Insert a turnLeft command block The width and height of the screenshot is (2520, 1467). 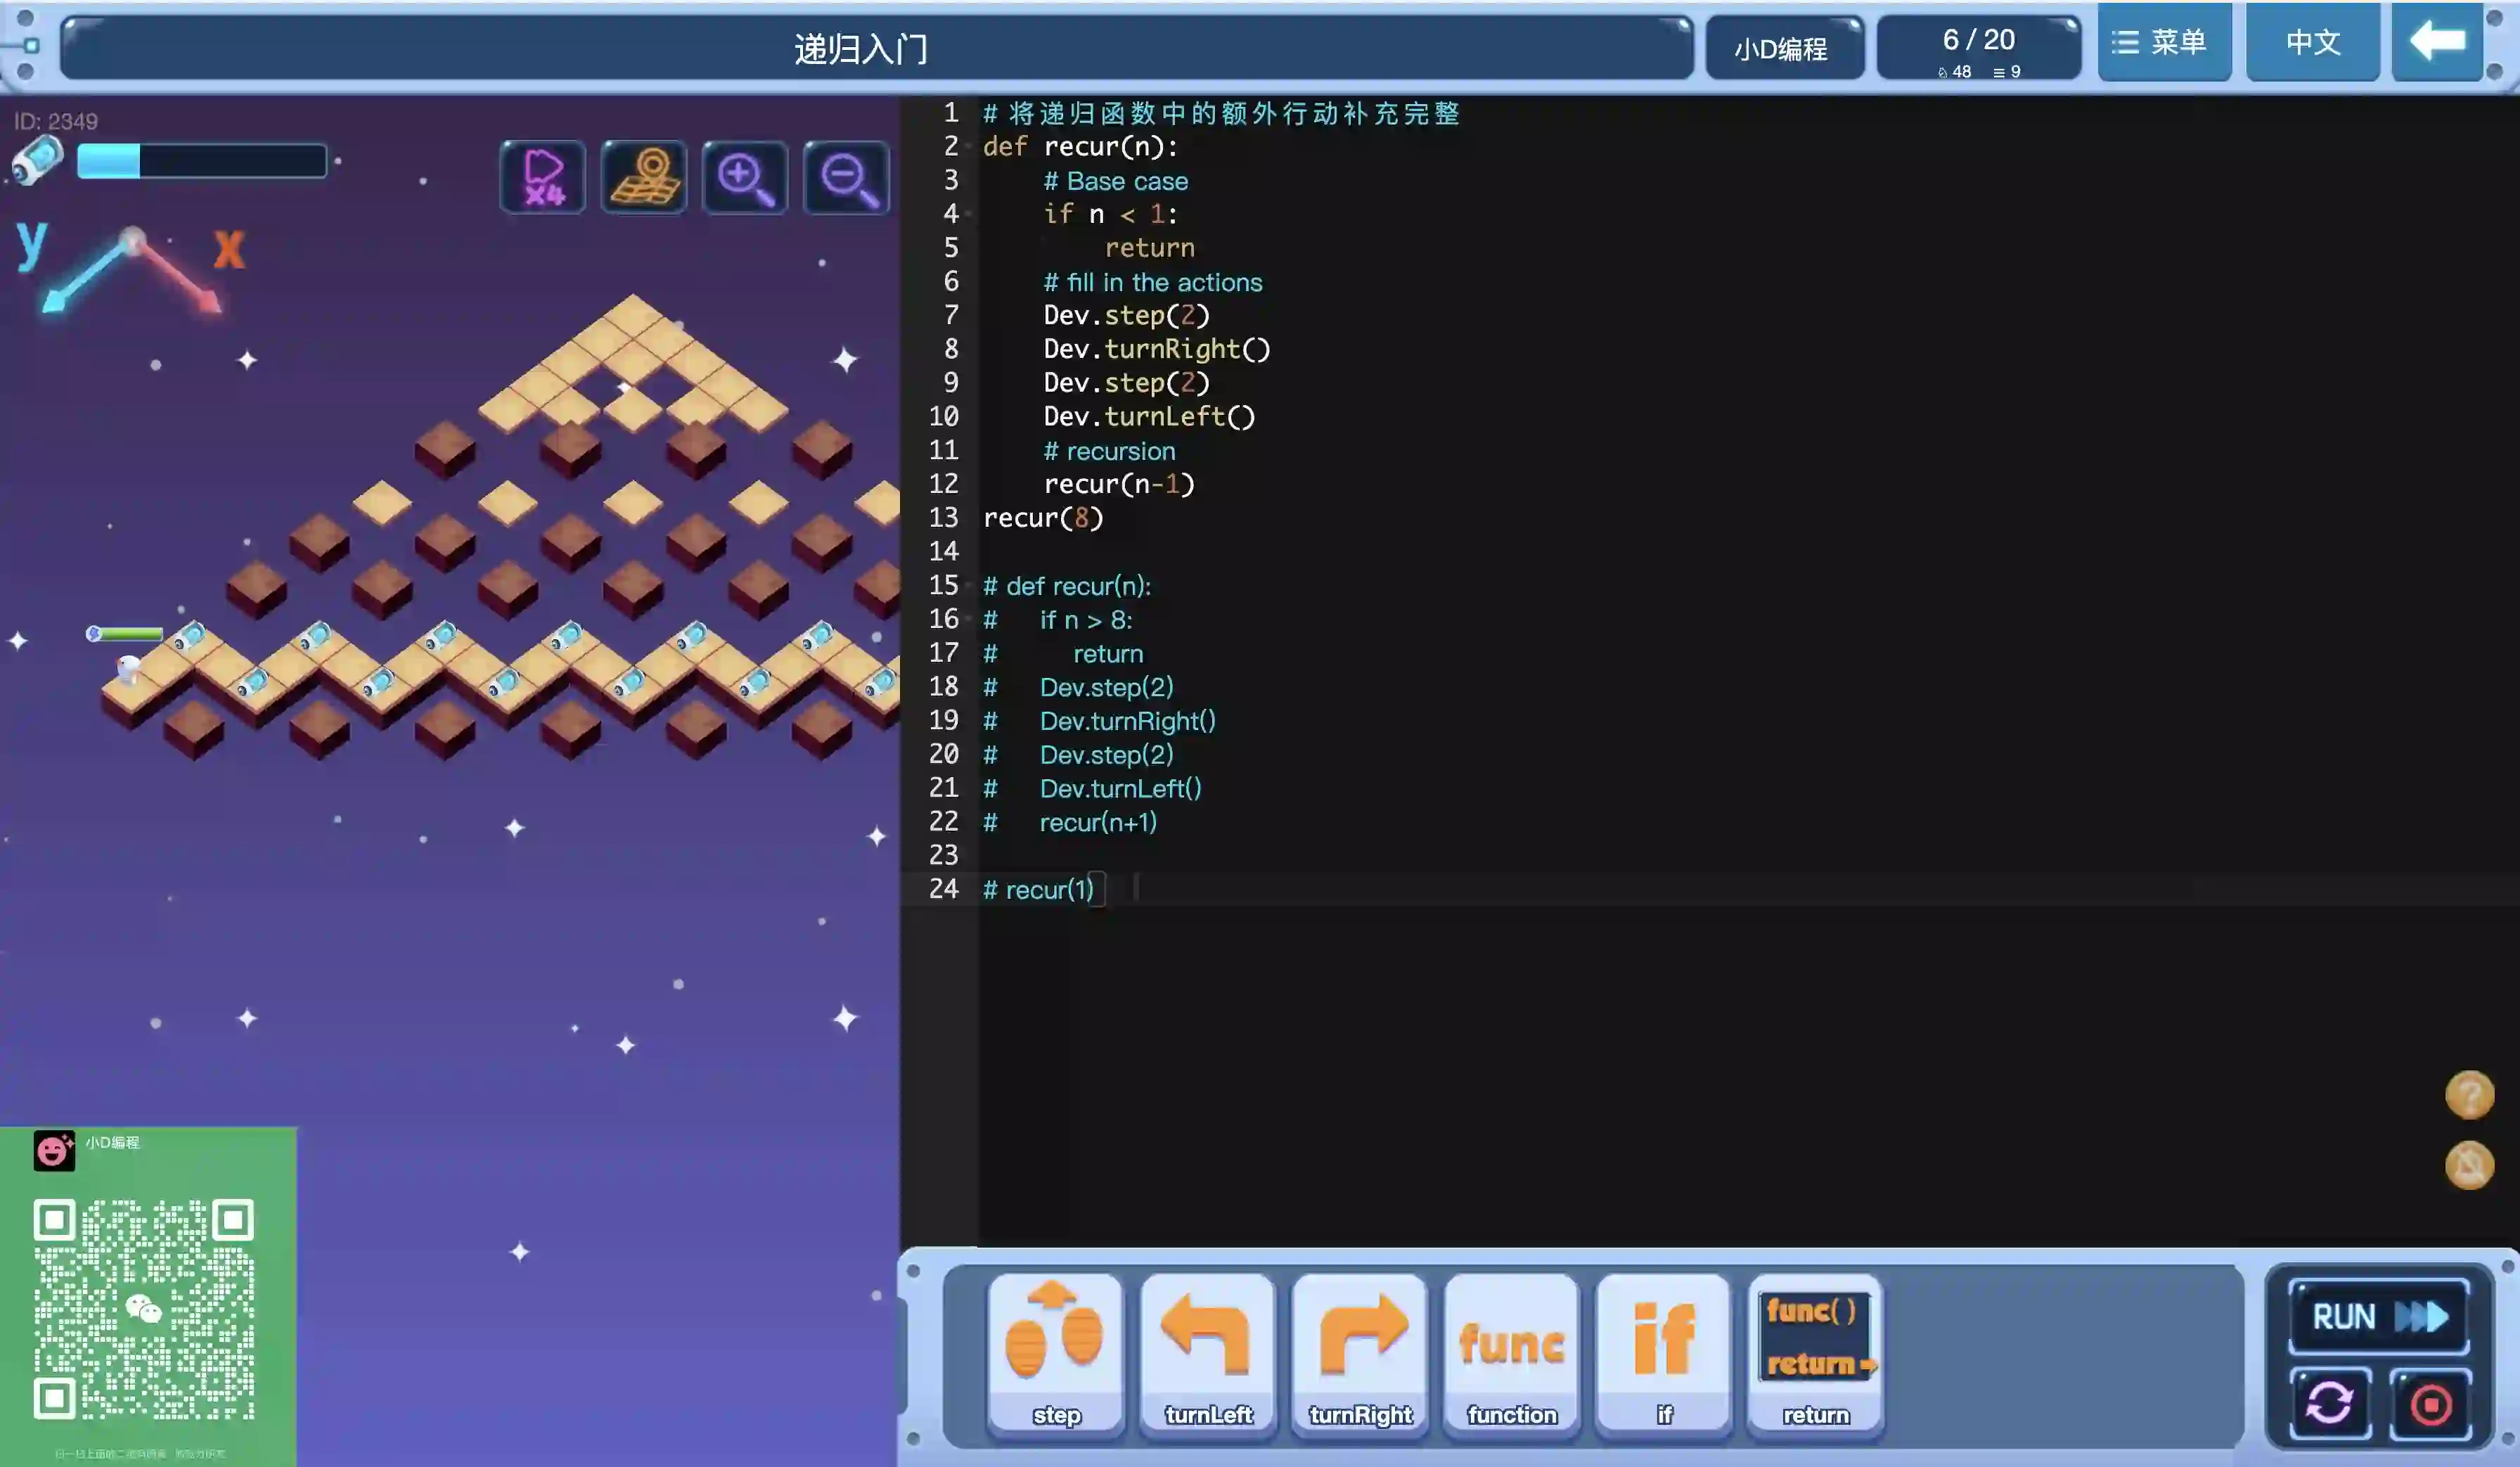tap(1207, 1352)
